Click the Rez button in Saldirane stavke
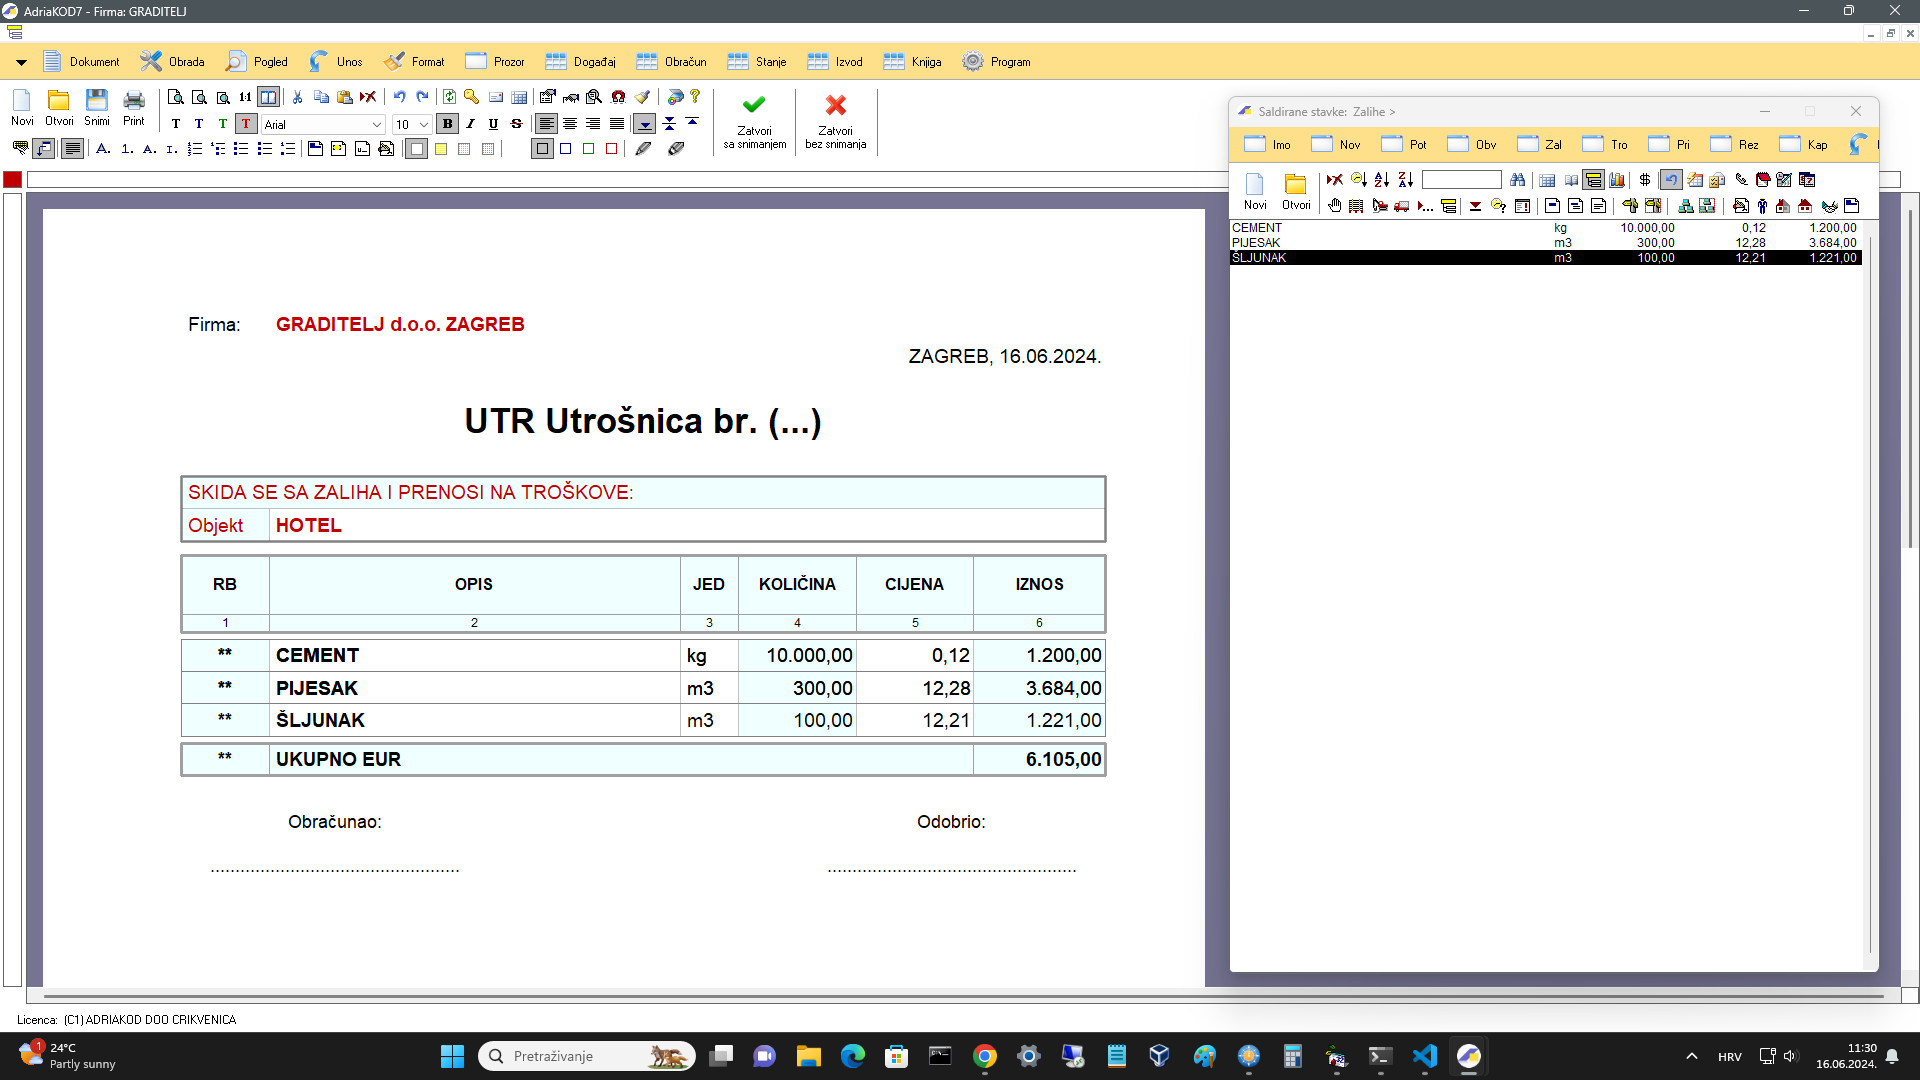The image size is (1920, 1080). 1735,144
